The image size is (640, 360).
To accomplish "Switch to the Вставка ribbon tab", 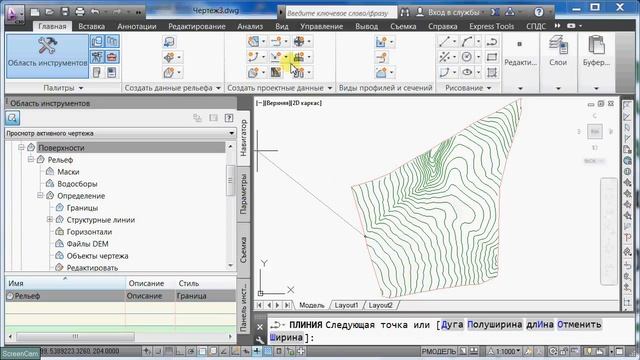I will coord(91,26).
